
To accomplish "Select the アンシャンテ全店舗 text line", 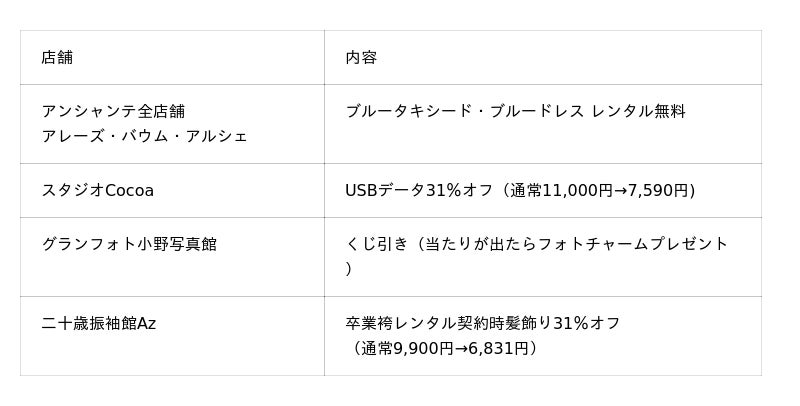I will [x=113, y=112].
